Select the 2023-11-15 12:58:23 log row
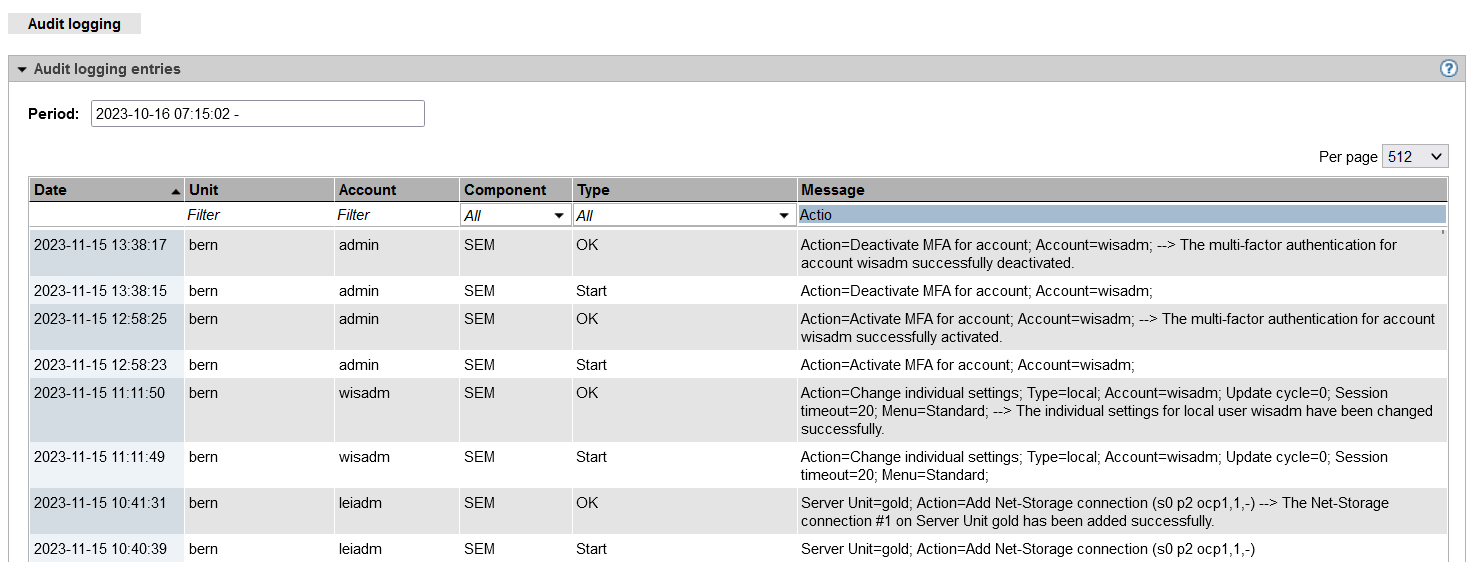The height and width of the screenshot is (562, 1471). tap(100, 365)
